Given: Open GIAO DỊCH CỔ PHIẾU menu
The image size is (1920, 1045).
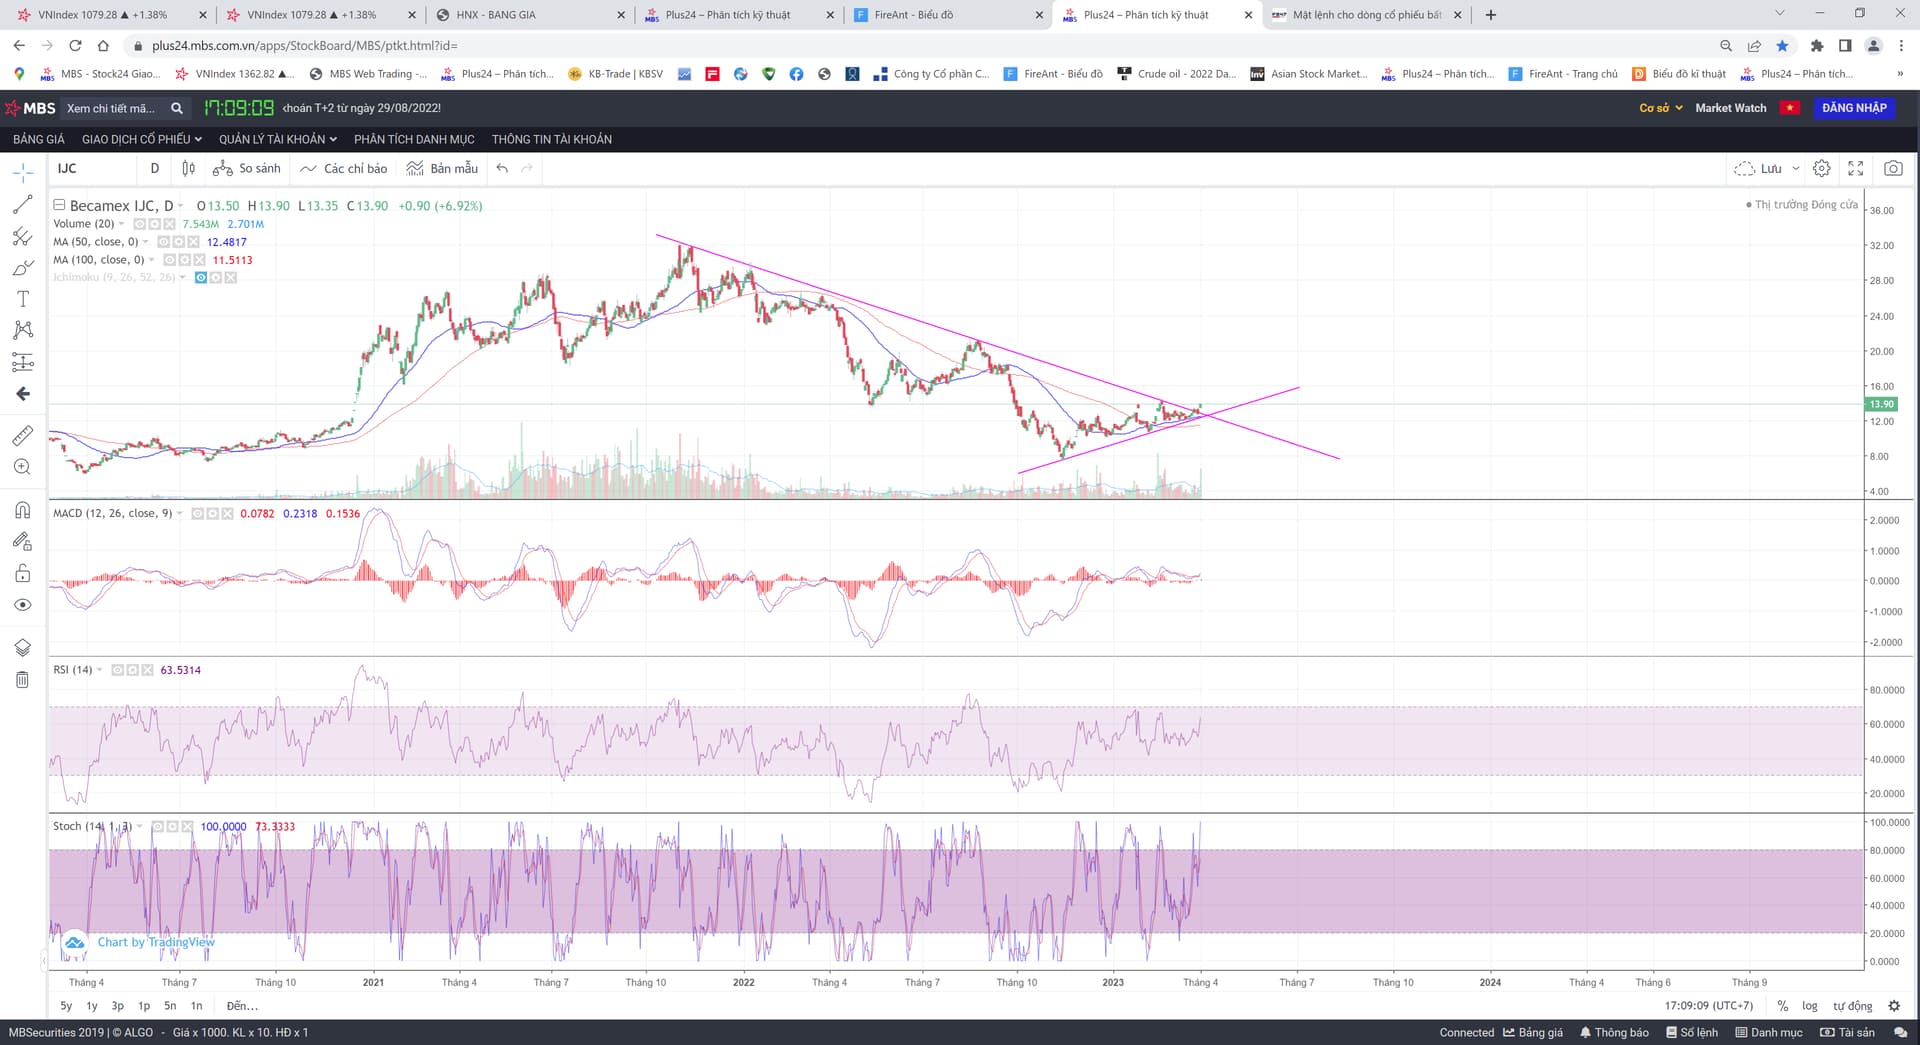Looking at the screenshot, I should (x=142, y=139).
